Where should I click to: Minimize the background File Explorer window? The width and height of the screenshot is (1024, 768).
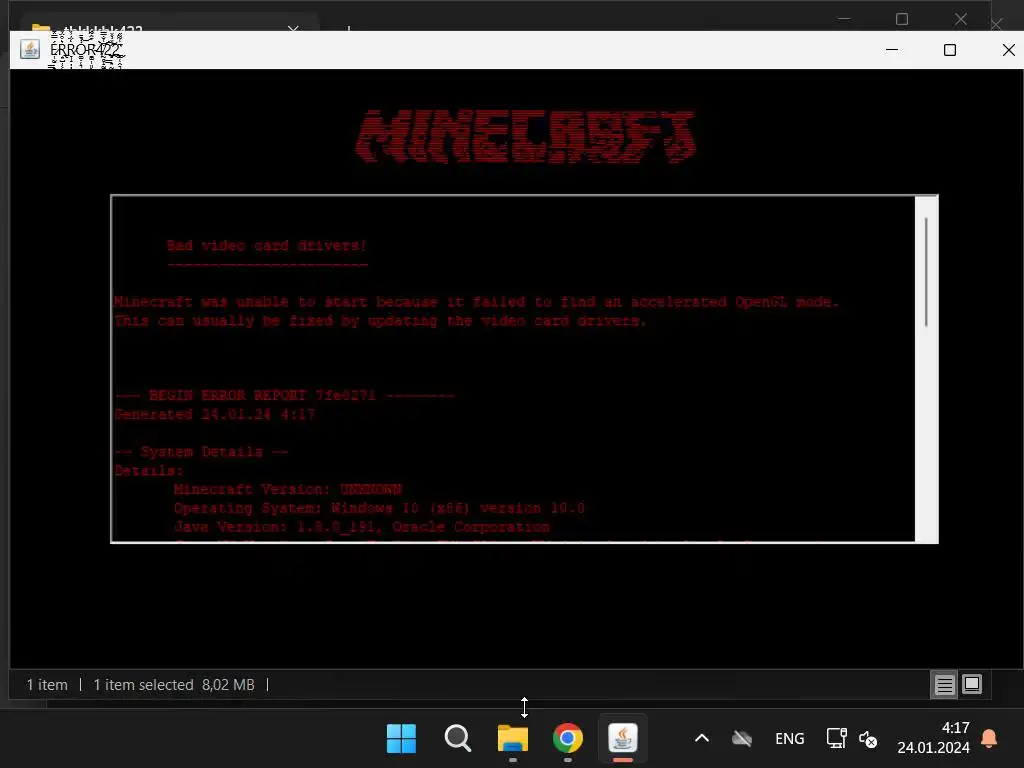point(844,19)
